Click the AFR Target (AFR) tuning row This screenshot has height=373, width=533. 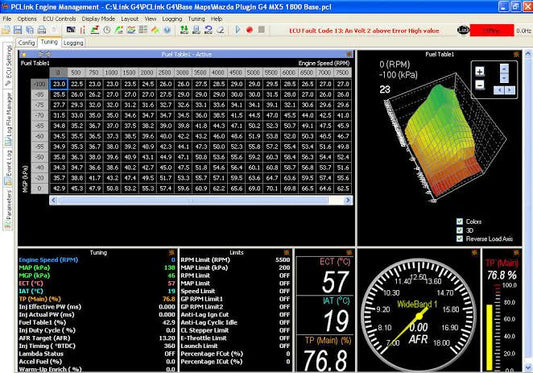click(97, 338)
